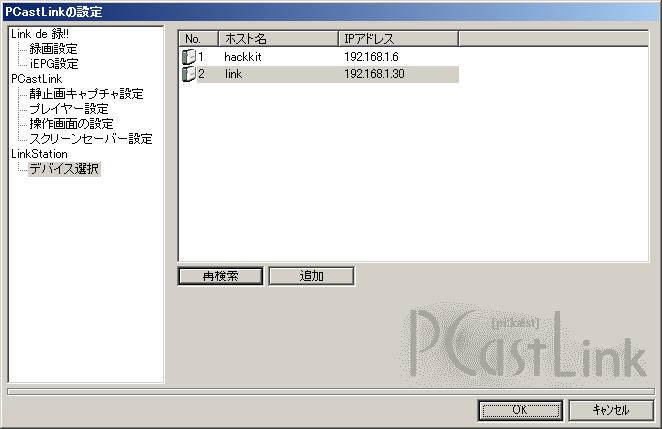
Task: Click the device icon for link row
Action: click(x=189, y=74)
